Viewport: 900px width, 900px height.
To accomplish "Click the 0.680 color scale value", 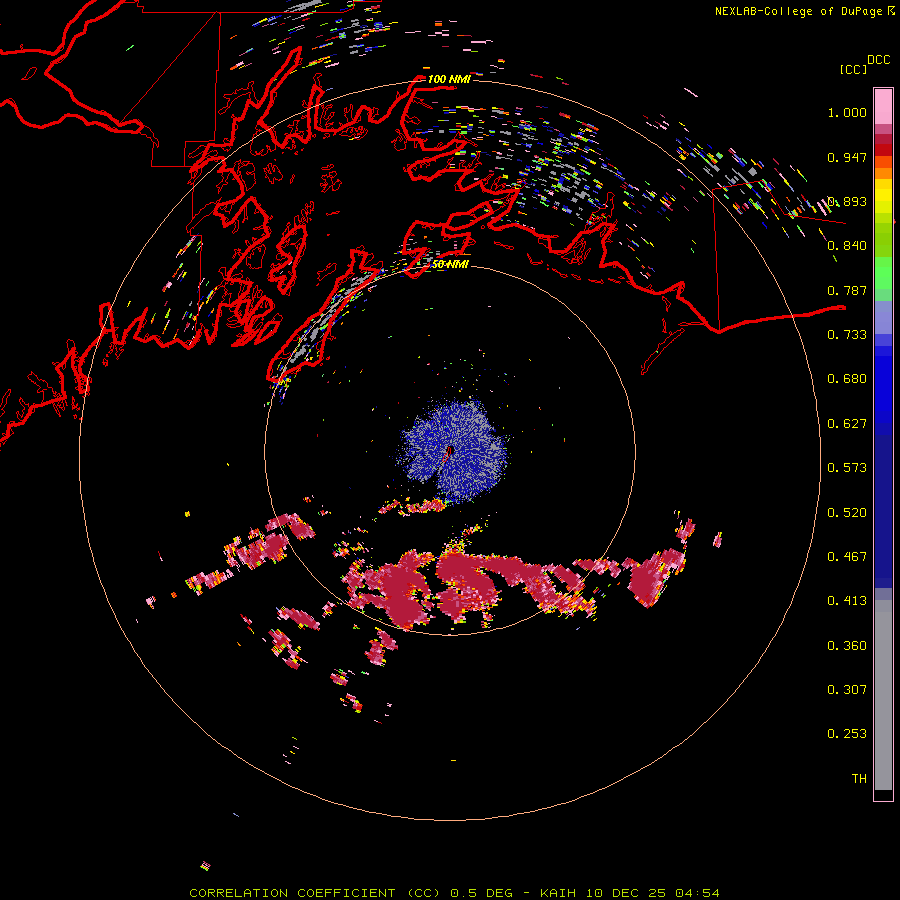I will (x=847, y=379).
